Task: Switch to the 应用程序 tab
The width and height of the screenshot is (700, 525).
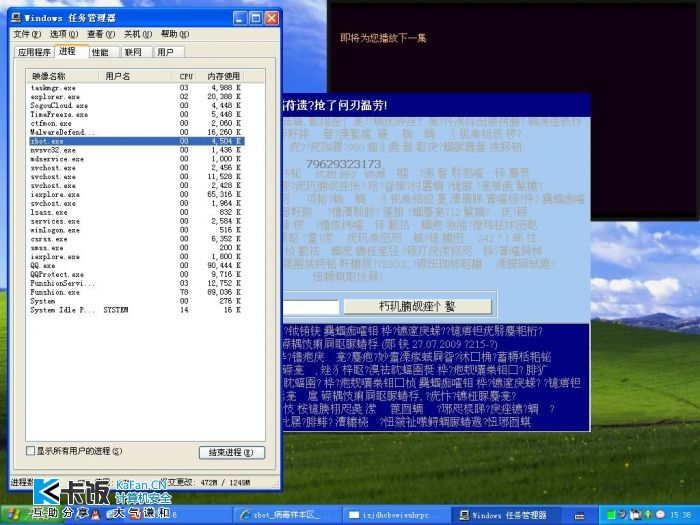Action: pos(33,52)
